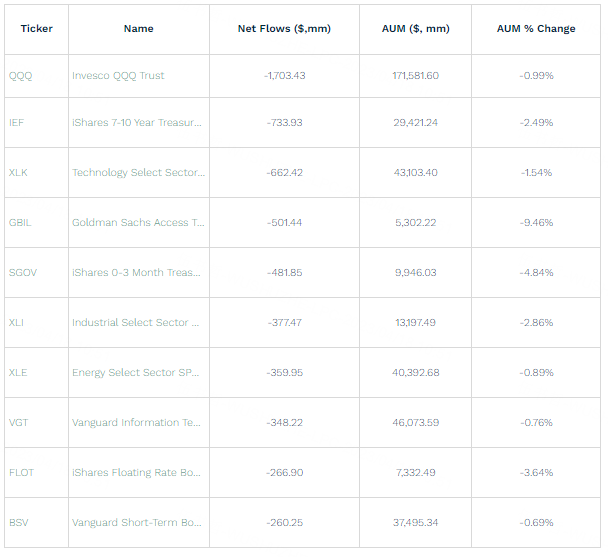Viewport: 608px width, 557px height.
Task: Open the Technology Select Sector fund link
Action: [138, 173]
